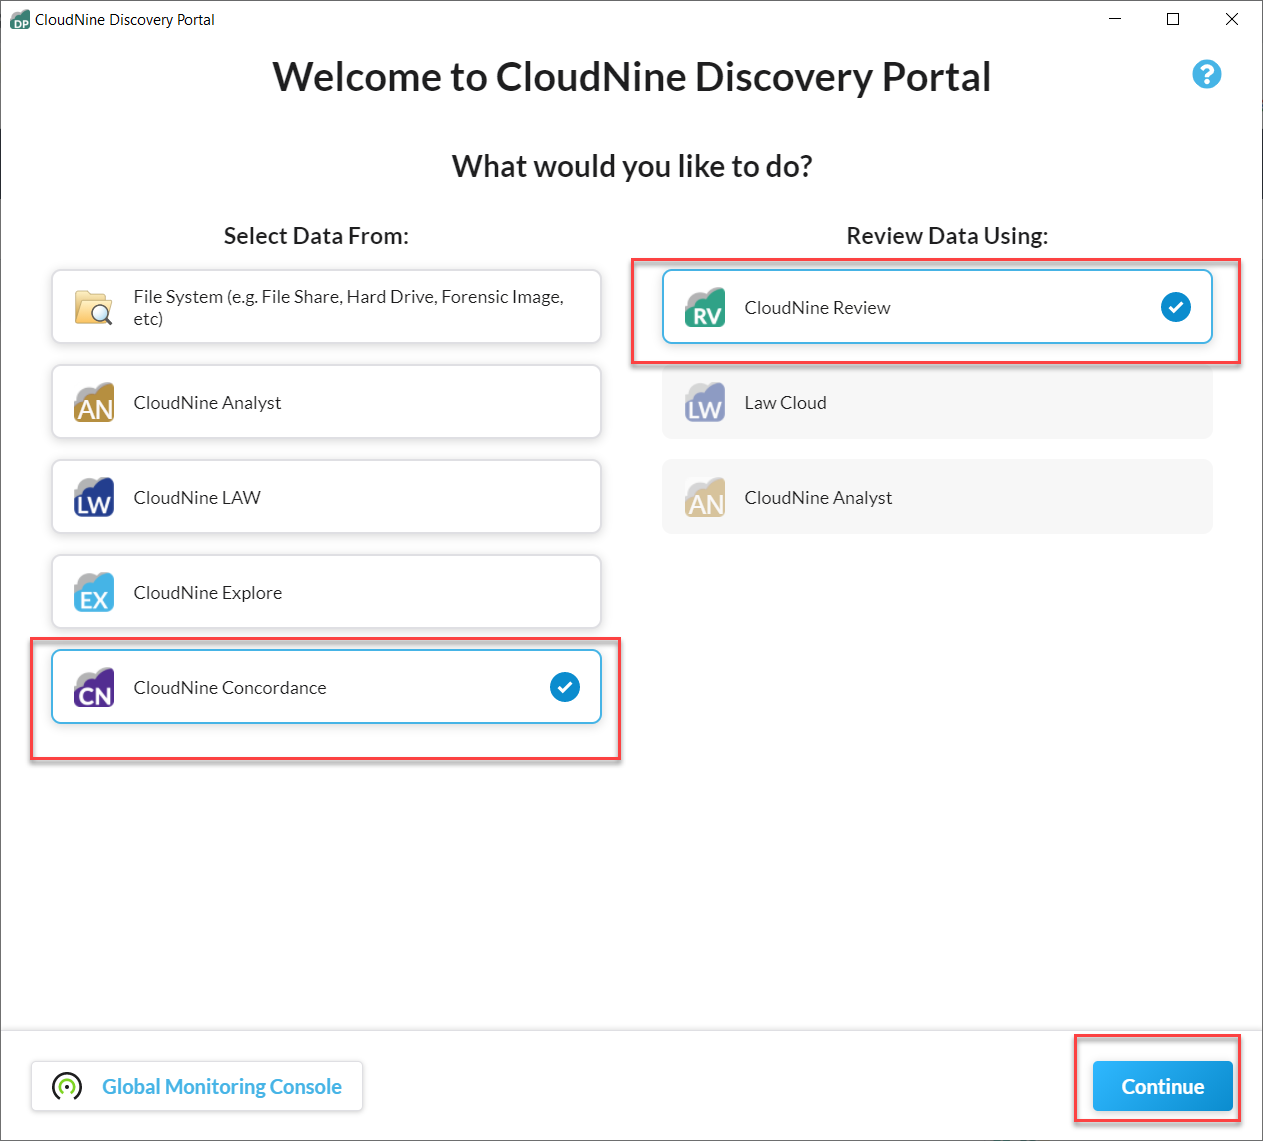Viewport: 1263px width, 1141px height.
Task: Click the Global Monitoring Console target icon
Action: coord(66,1086)
